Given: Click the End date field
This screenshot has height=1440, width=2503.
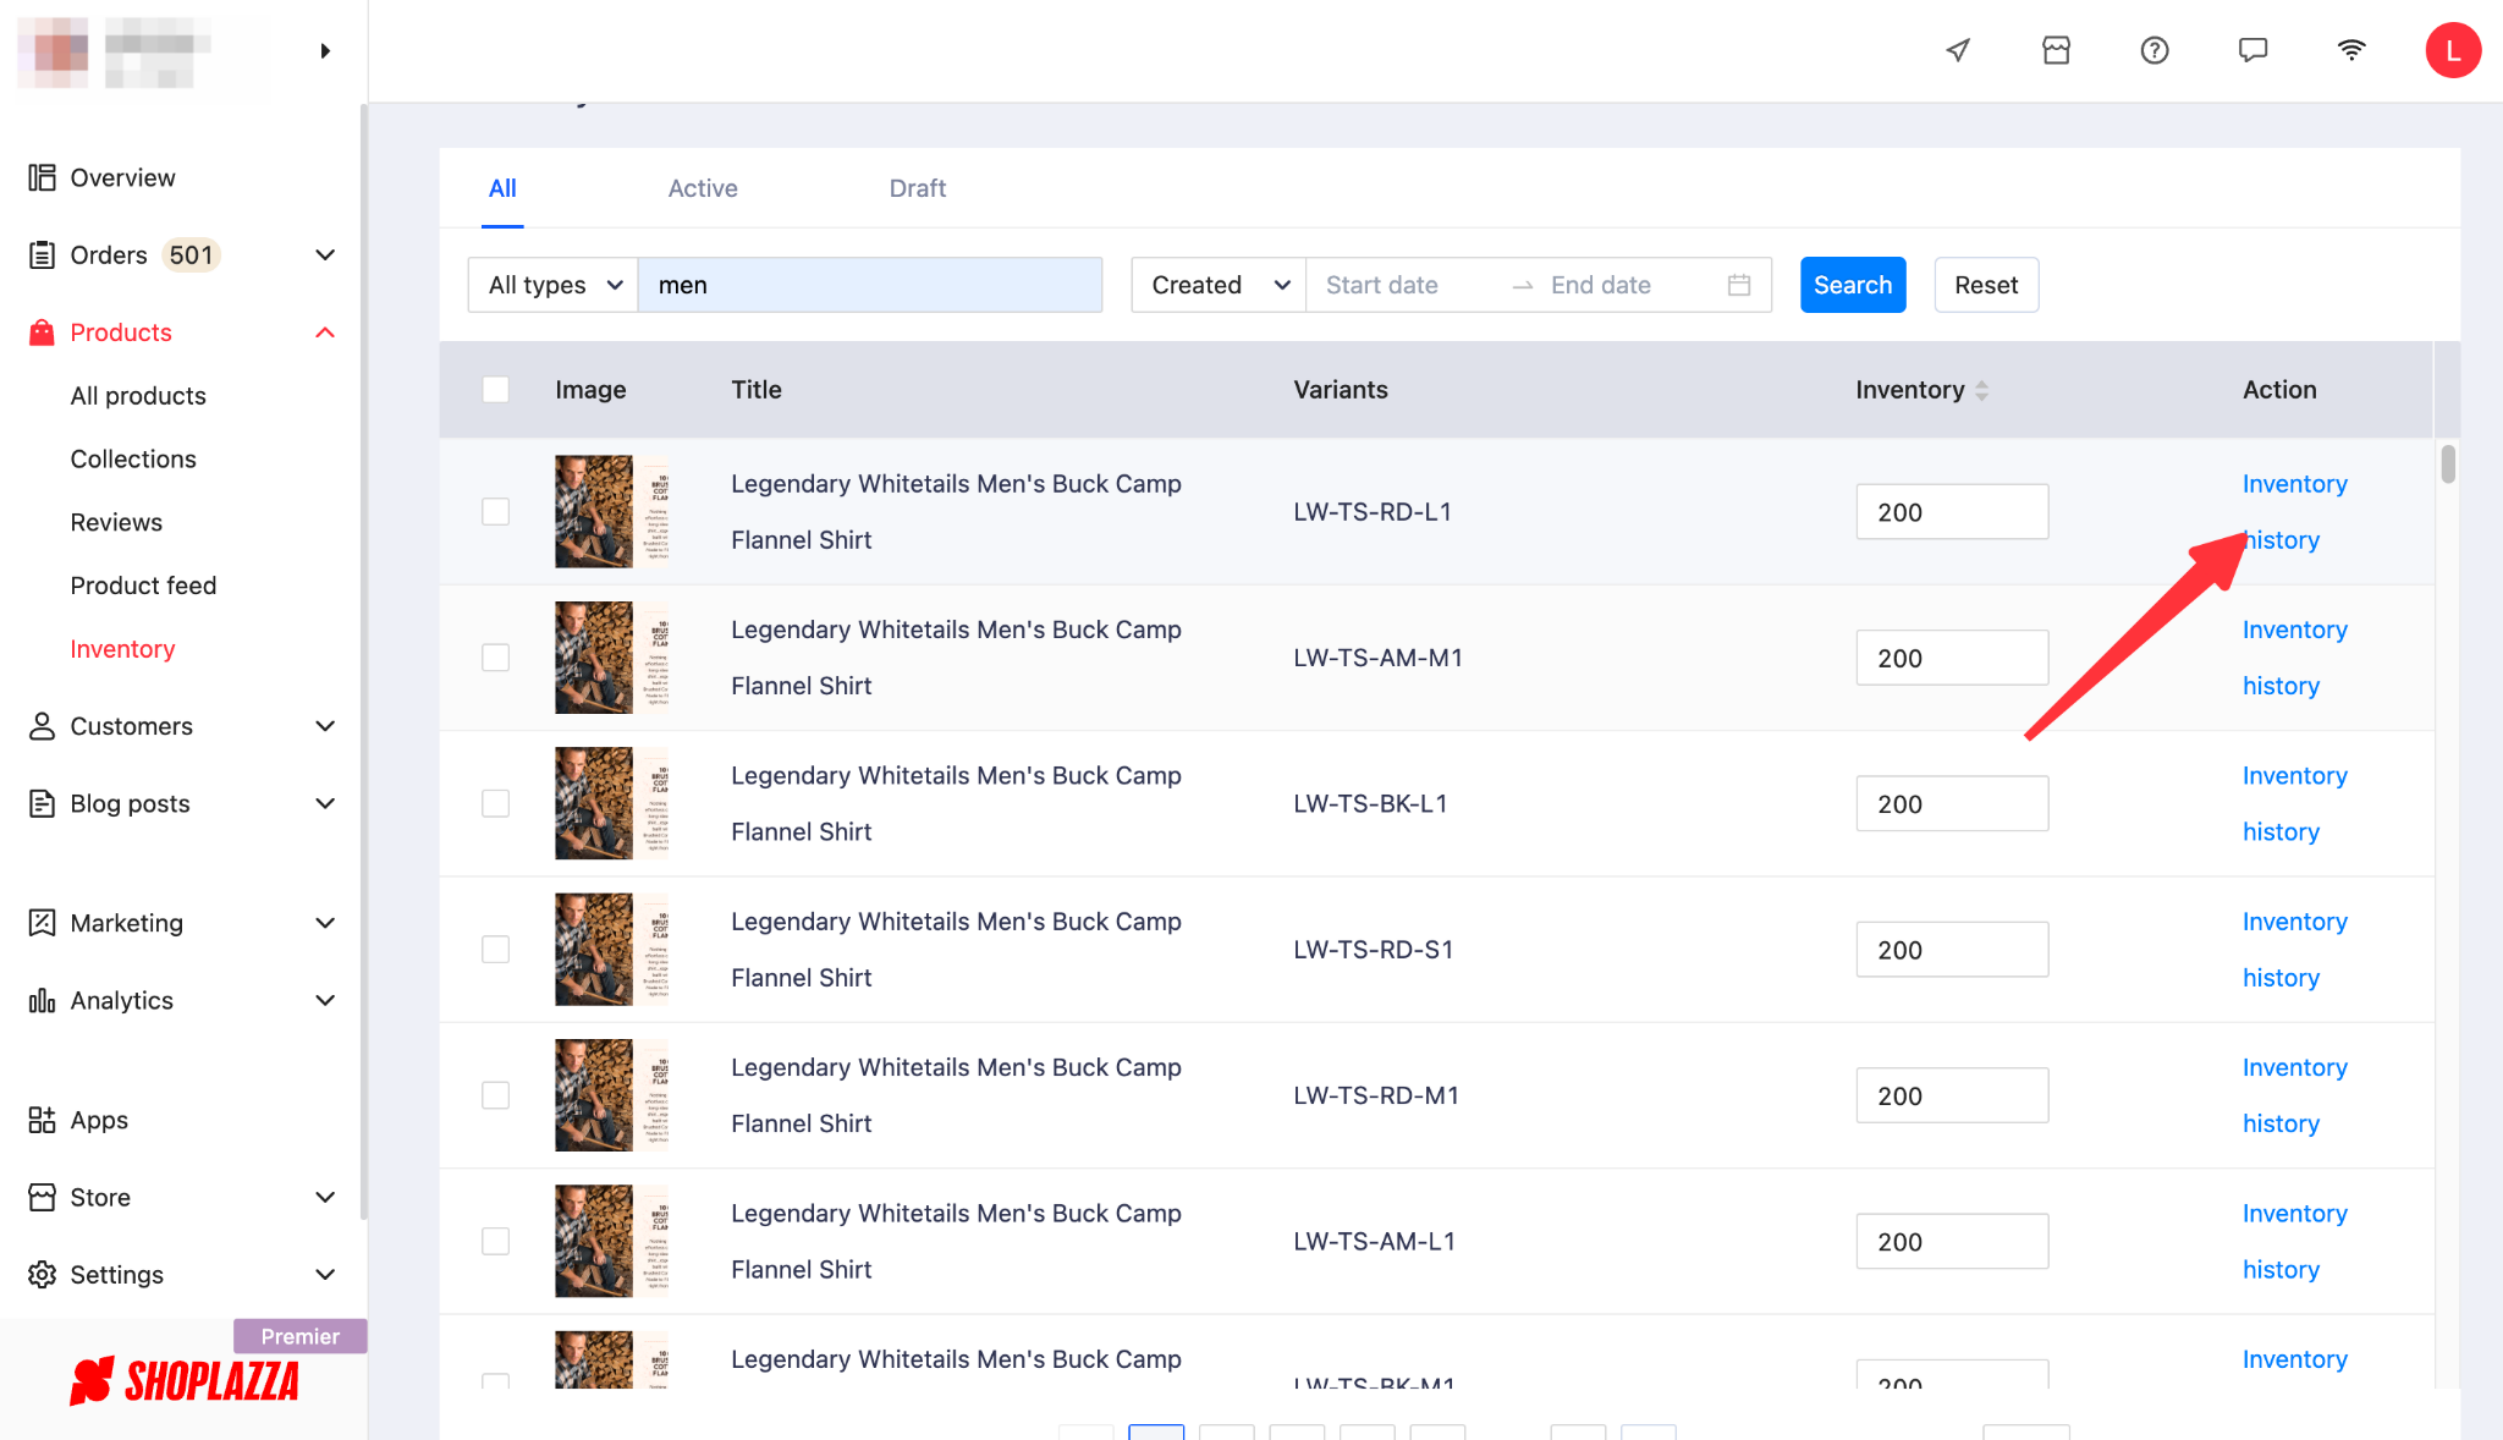Looking at the screenshot, I should pos(1626,285).
